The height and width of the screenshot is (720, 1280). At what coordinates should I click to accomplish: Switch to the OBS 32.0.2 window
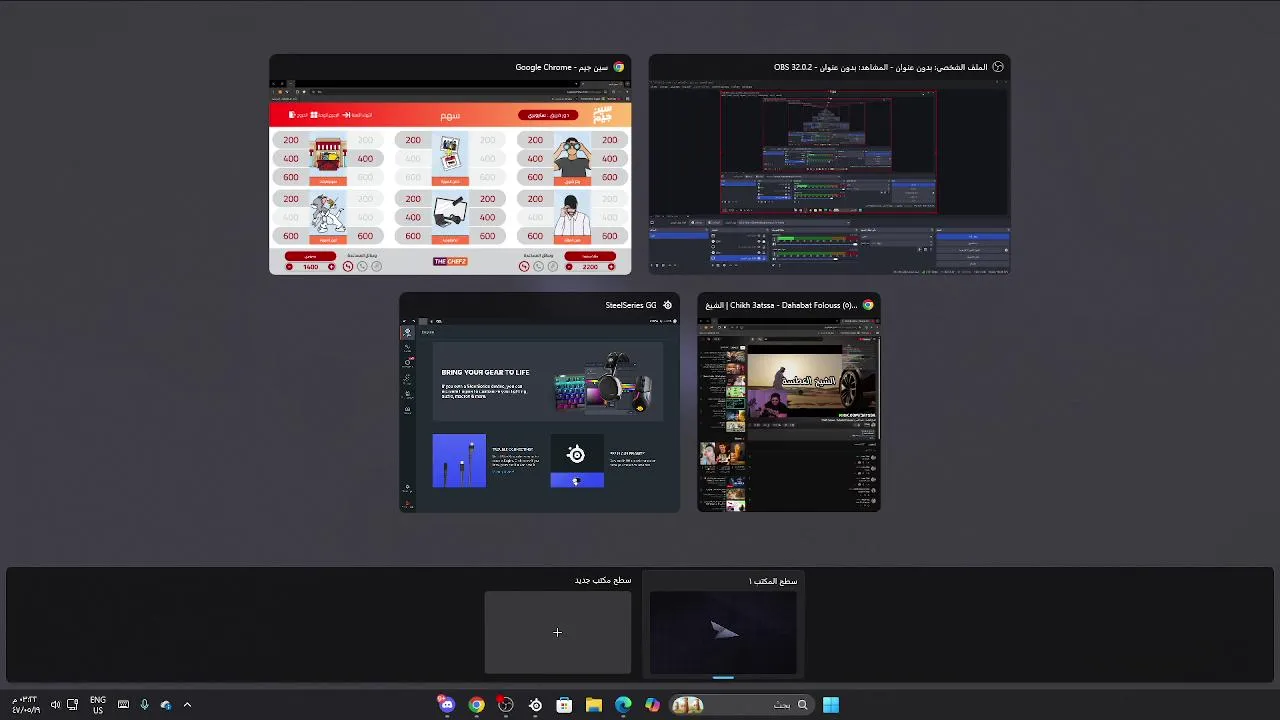click(x=829, y=164)
